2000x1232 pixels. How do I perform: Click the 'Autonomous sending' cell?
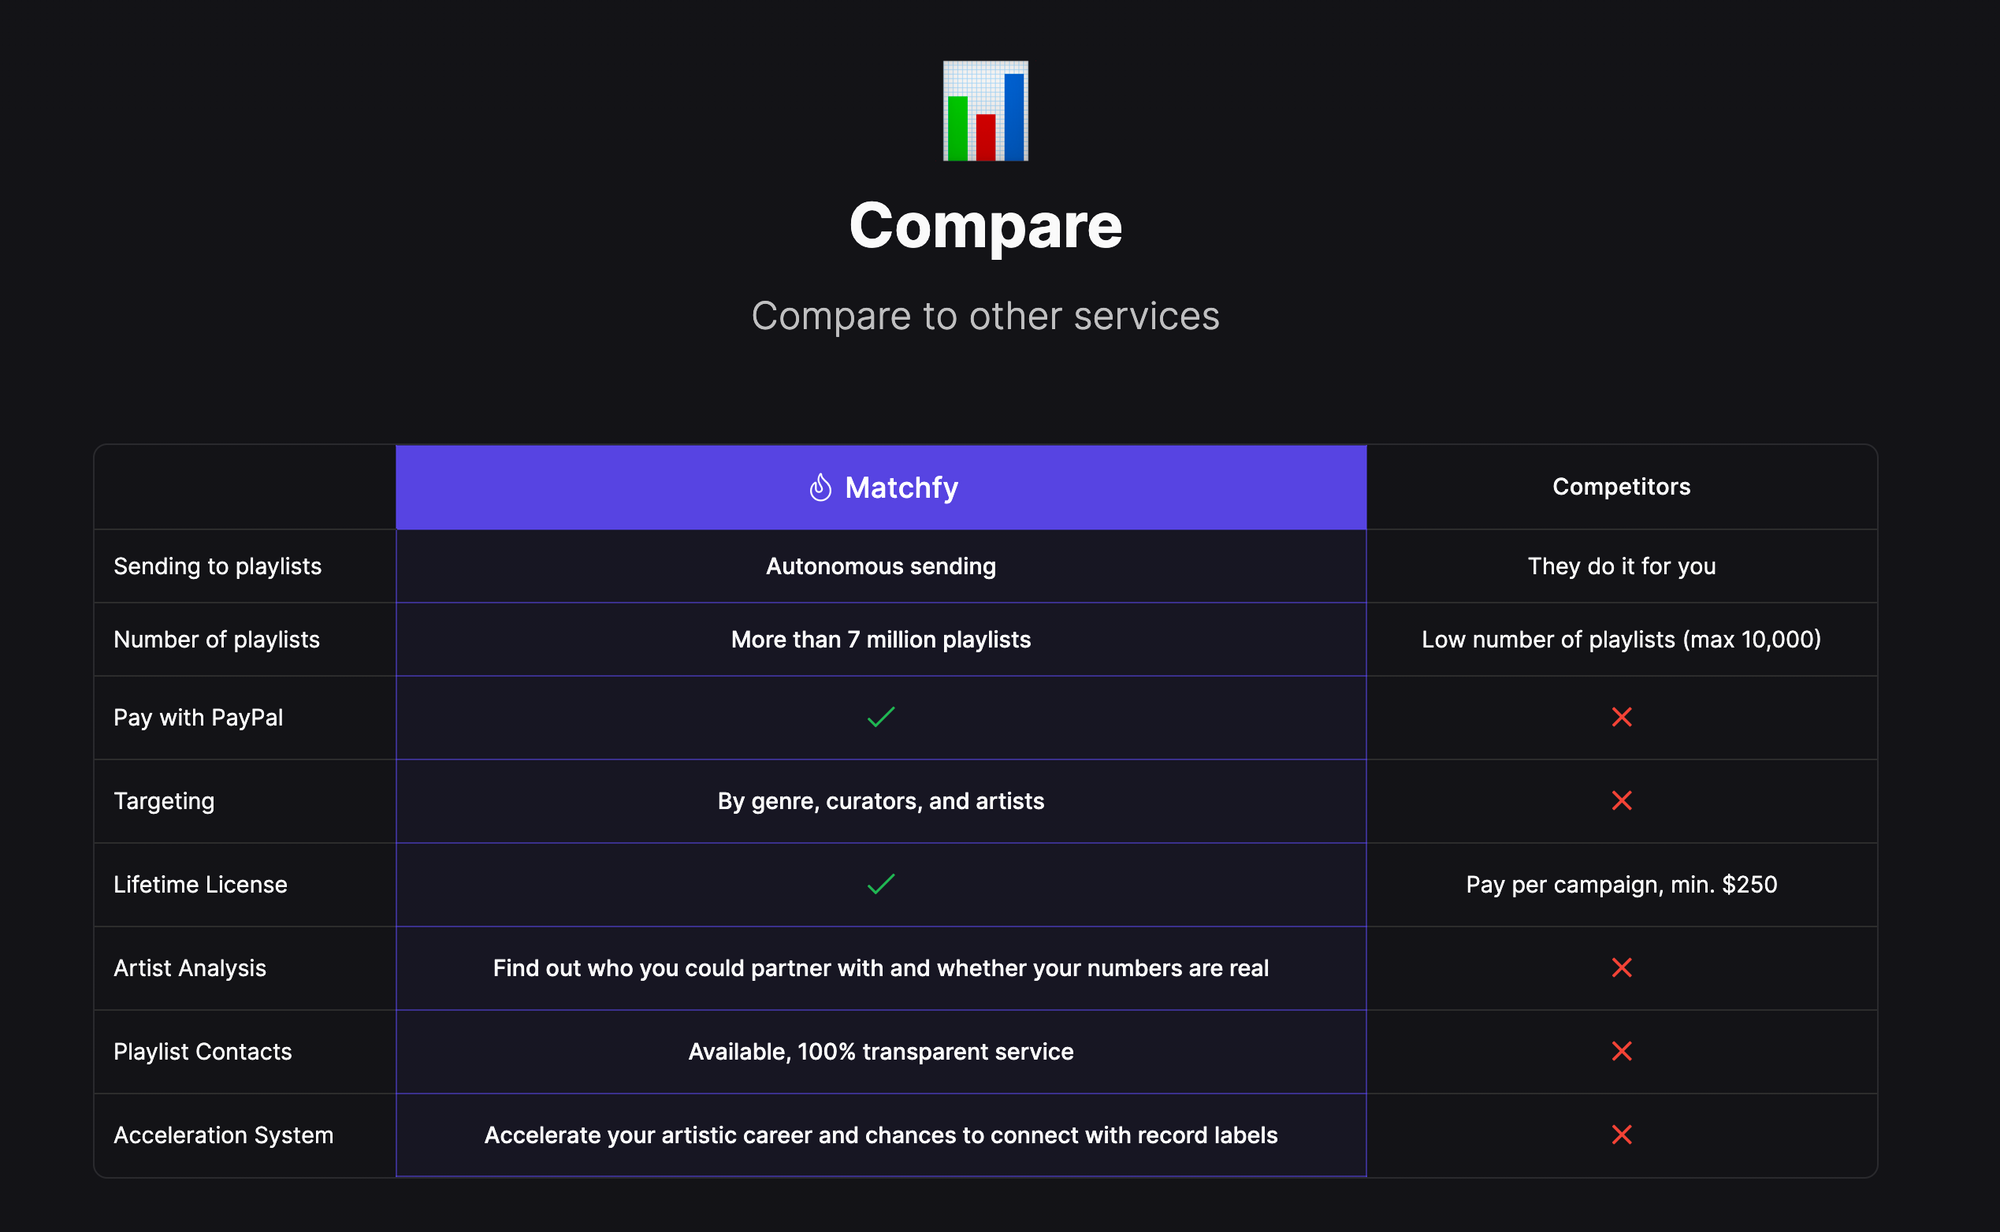click(x=881, y=566)
